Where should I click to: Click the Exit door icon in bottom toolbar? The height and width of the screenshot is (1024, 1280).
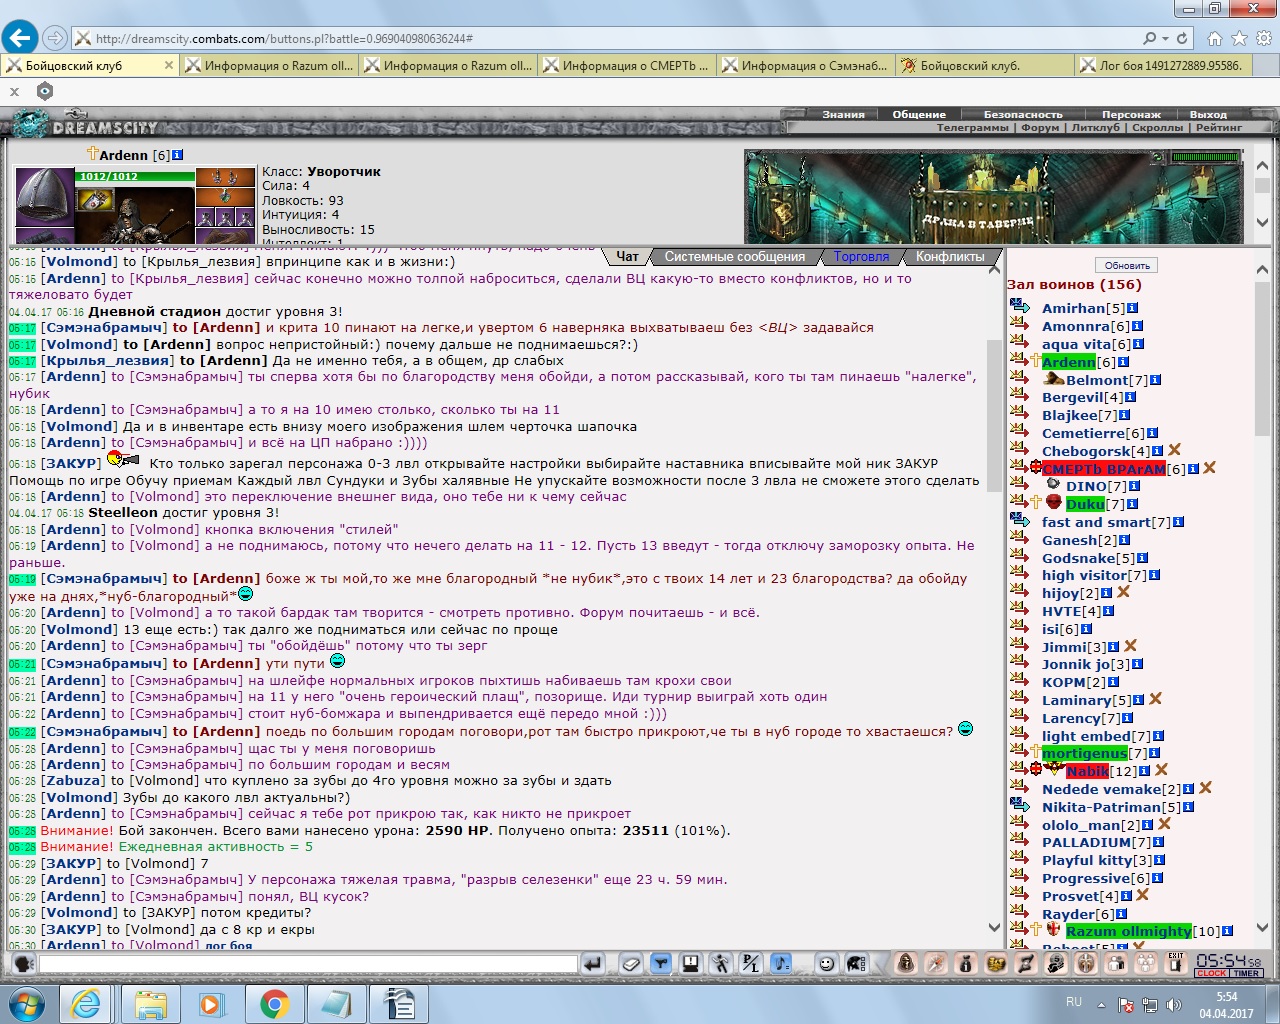pyautogui.click(x=1176, y=963)
